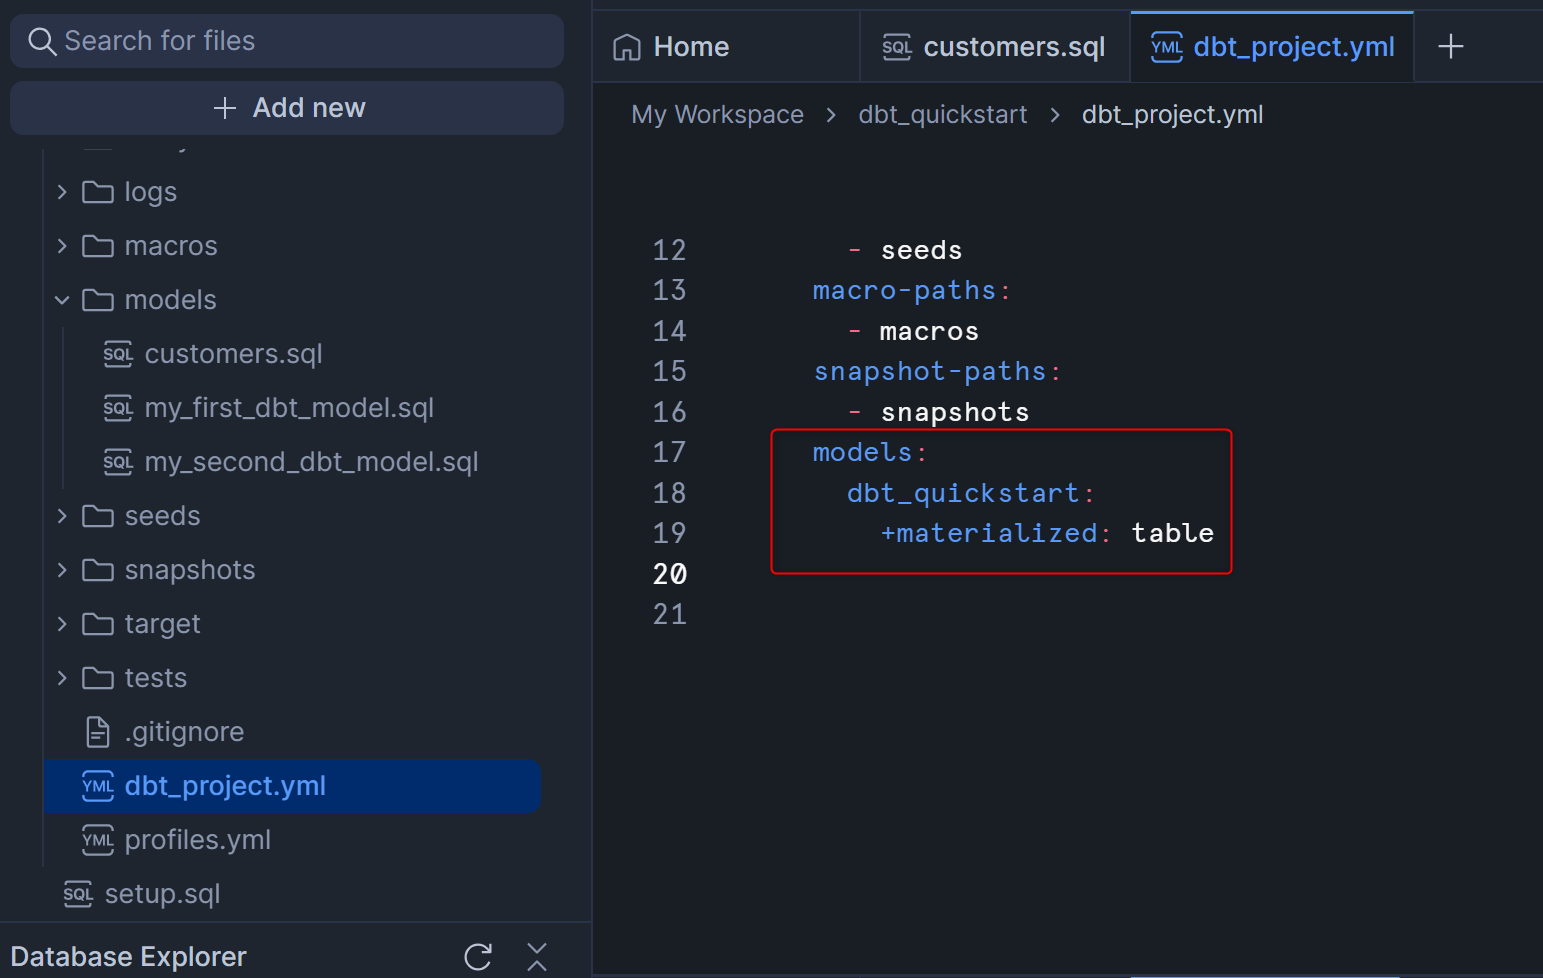Click the Add new button
Image resolution: width=1543 pixels, height=978 pixels.
pos(287,108)
